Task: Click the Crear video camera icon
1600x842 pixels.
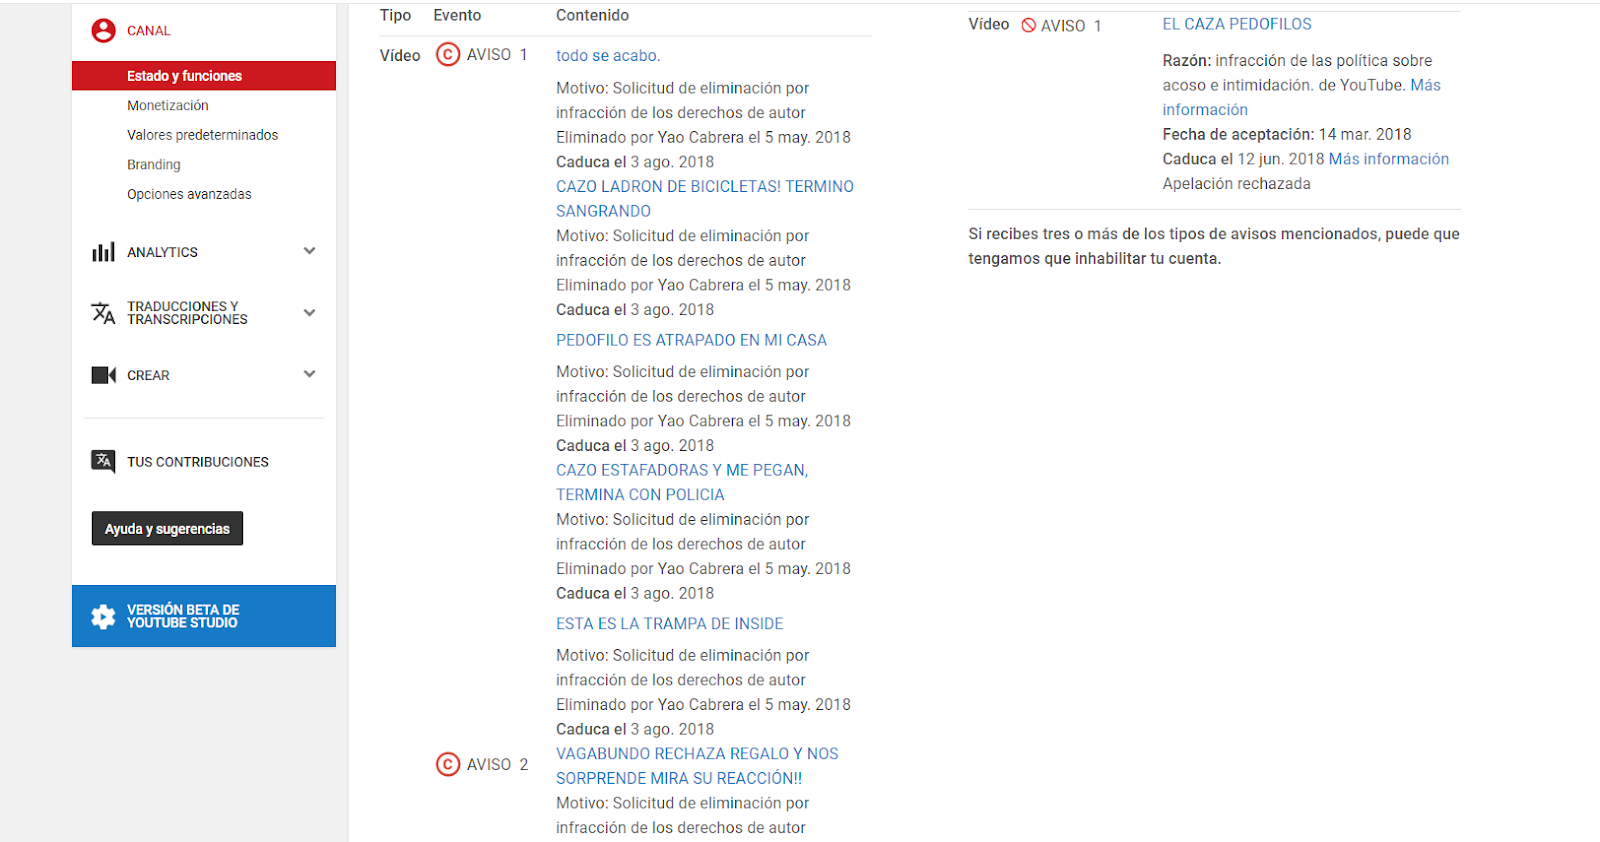Action: pos(103,375)
